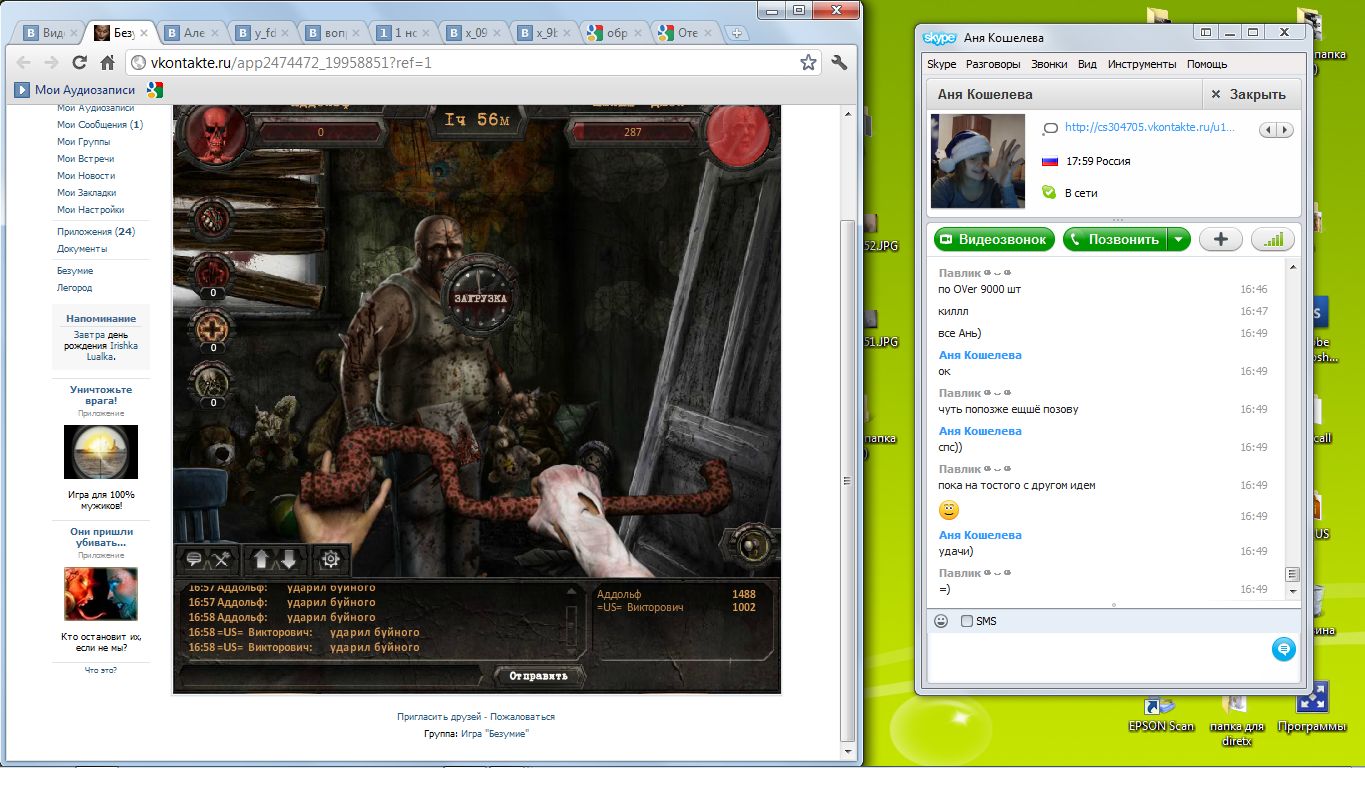Screen dimensions: 1365x788
Task: Open vkontakte link in Skype profile
Action: tap(1150, 128)
